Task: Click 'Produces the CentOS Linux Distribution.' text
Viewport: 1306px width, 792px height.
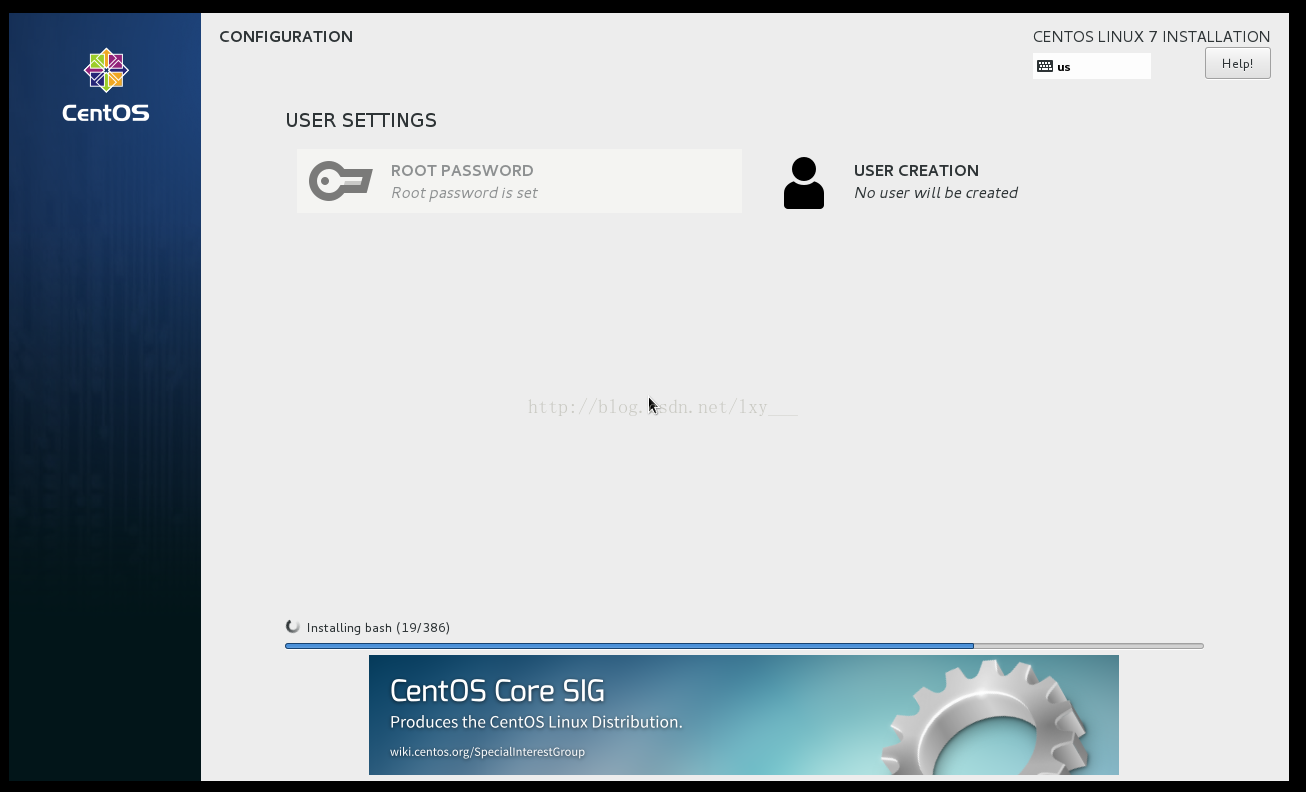Action: (x=536, y=722)
